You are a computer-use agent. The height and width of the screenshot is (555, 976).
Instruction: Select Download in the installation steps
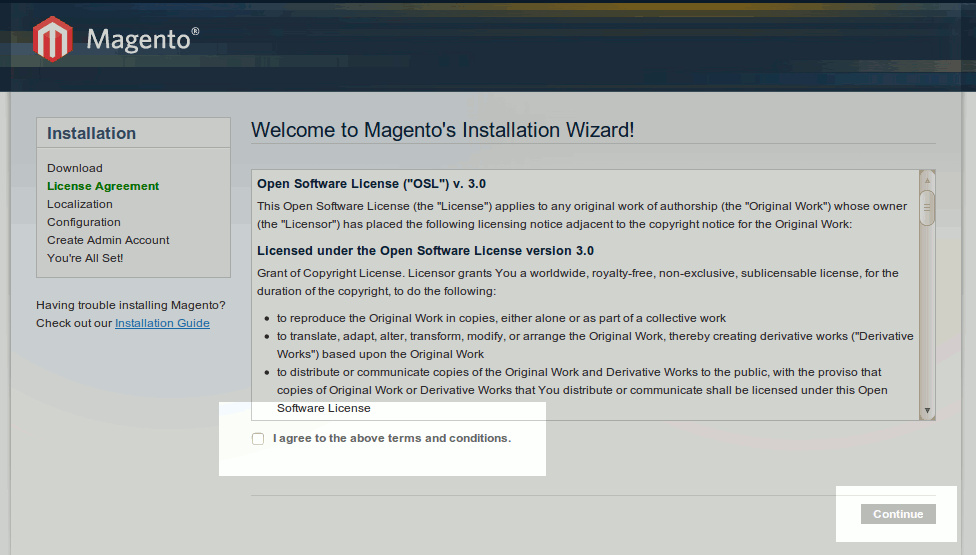tap(75, 168)
